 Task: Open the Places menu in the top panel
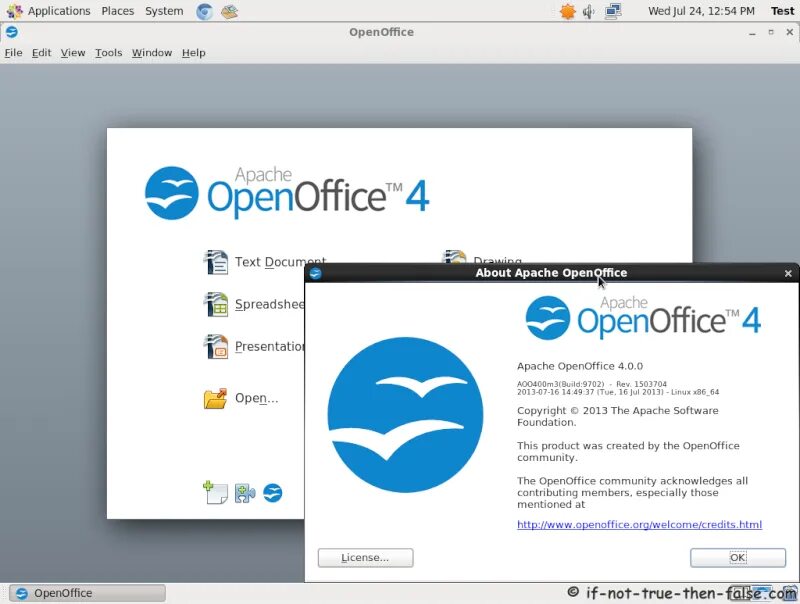click(117, 11)
